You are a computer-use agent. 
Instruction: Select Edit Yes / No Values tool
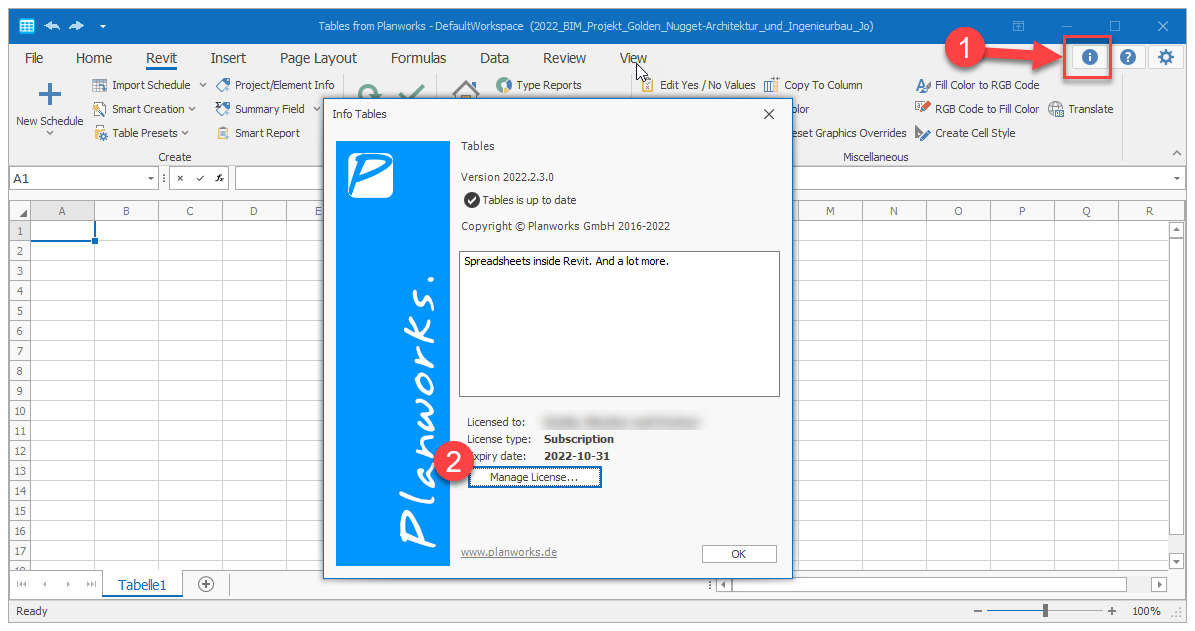698,85
